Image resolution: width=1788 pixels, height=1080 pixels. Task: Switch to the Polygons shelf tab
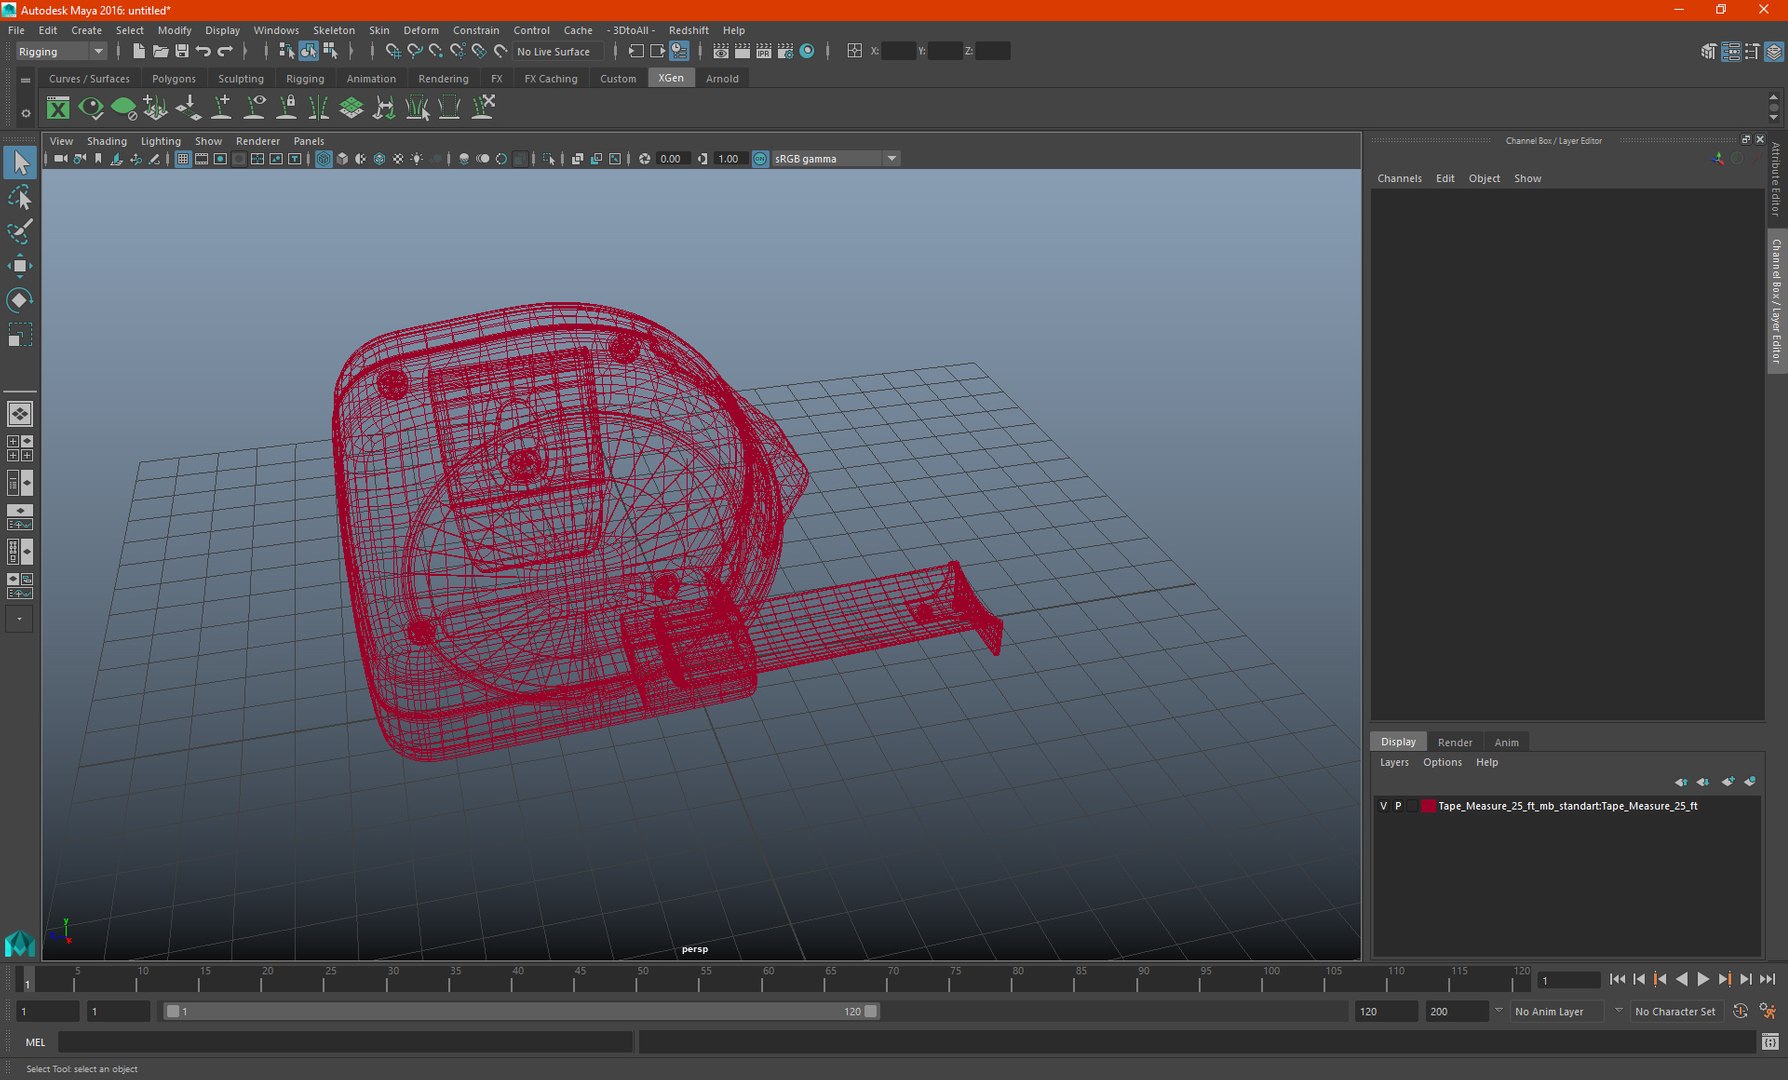click(x=174, y=79)
